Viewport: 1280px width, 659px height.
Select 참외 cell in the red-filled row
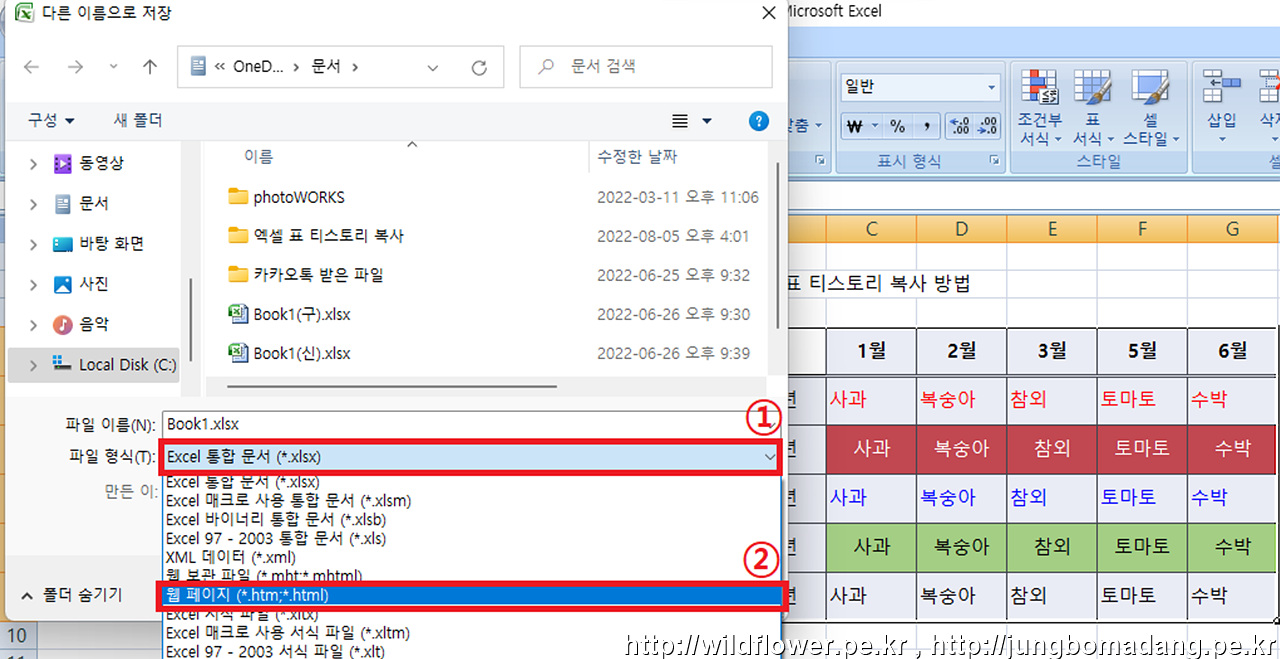[1052, 449]
